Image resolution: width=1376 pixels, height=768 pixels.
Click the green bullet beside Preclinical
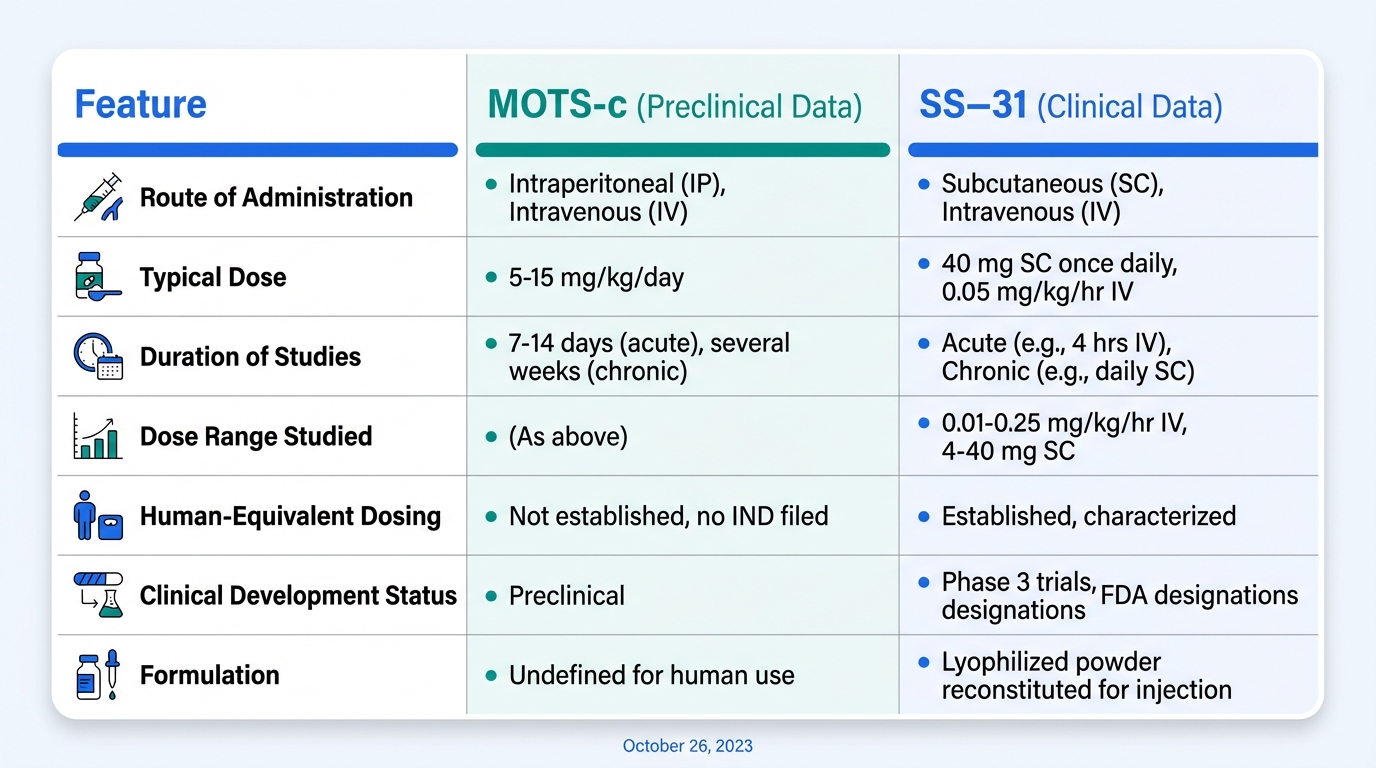491,596
